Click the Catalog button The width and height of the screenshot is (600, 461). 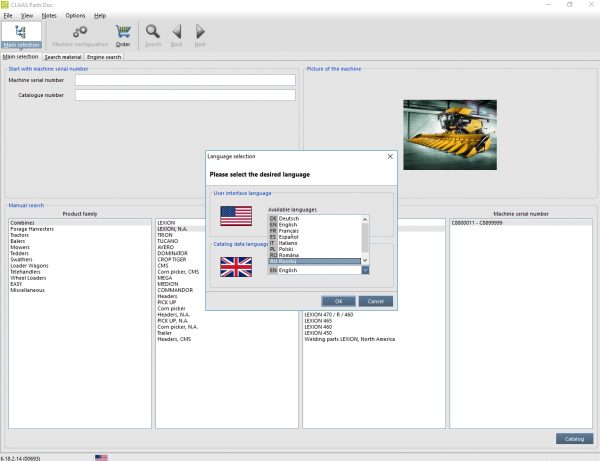point(574,439)
